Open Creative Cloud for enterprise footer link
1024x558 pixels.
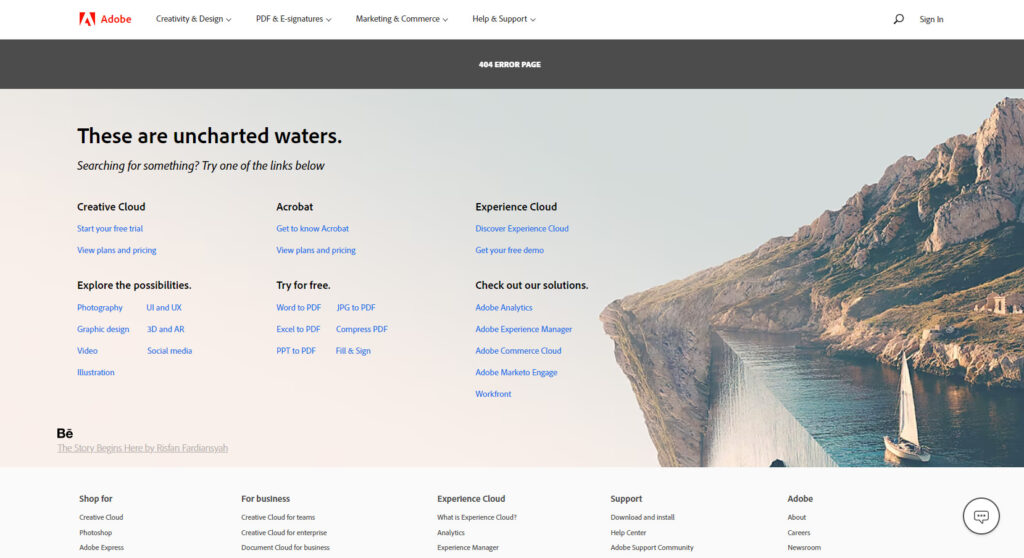tap(283, 533)
